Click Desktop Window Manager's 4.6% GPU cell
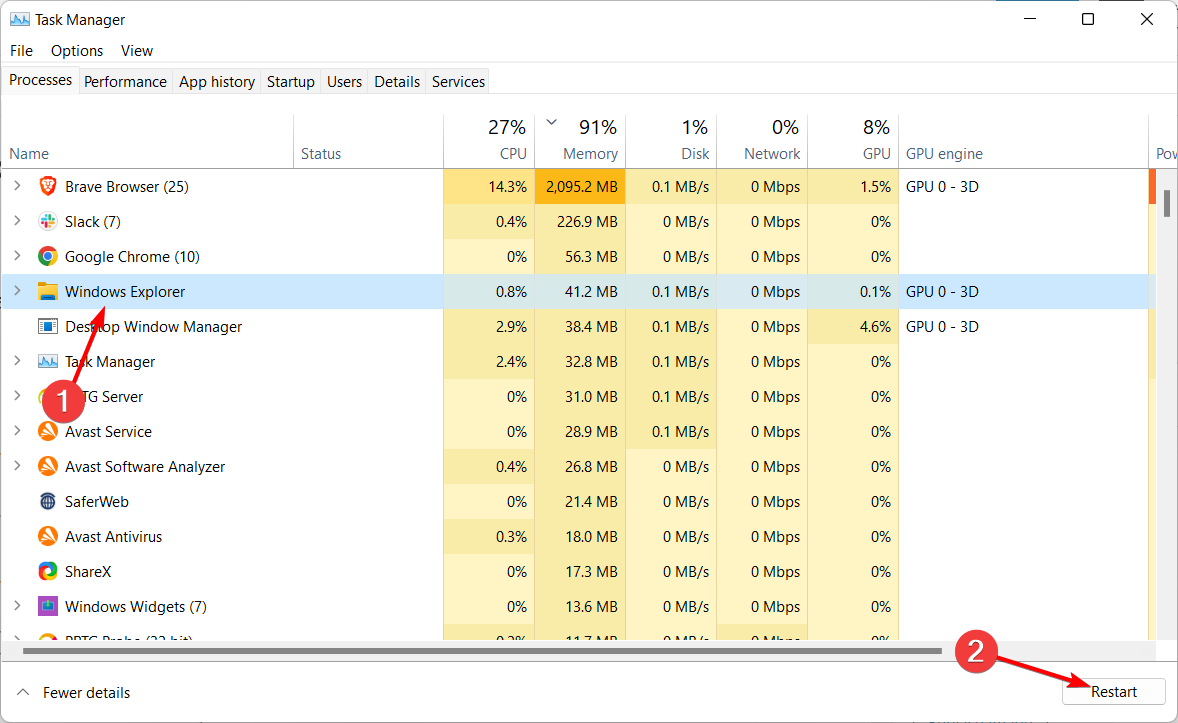Image resolution: width=1178 pixels, height=723 pixels. click(x=853, y=326)
